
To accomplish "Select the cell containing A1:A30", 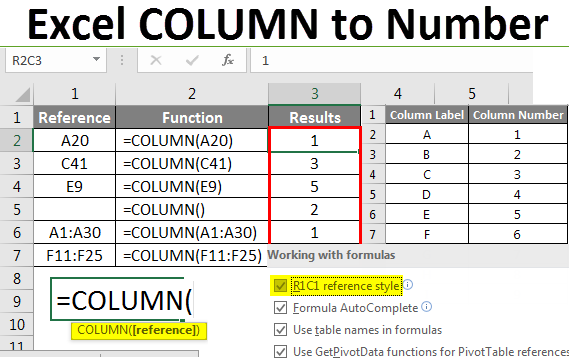I will [x=75, y=233].
